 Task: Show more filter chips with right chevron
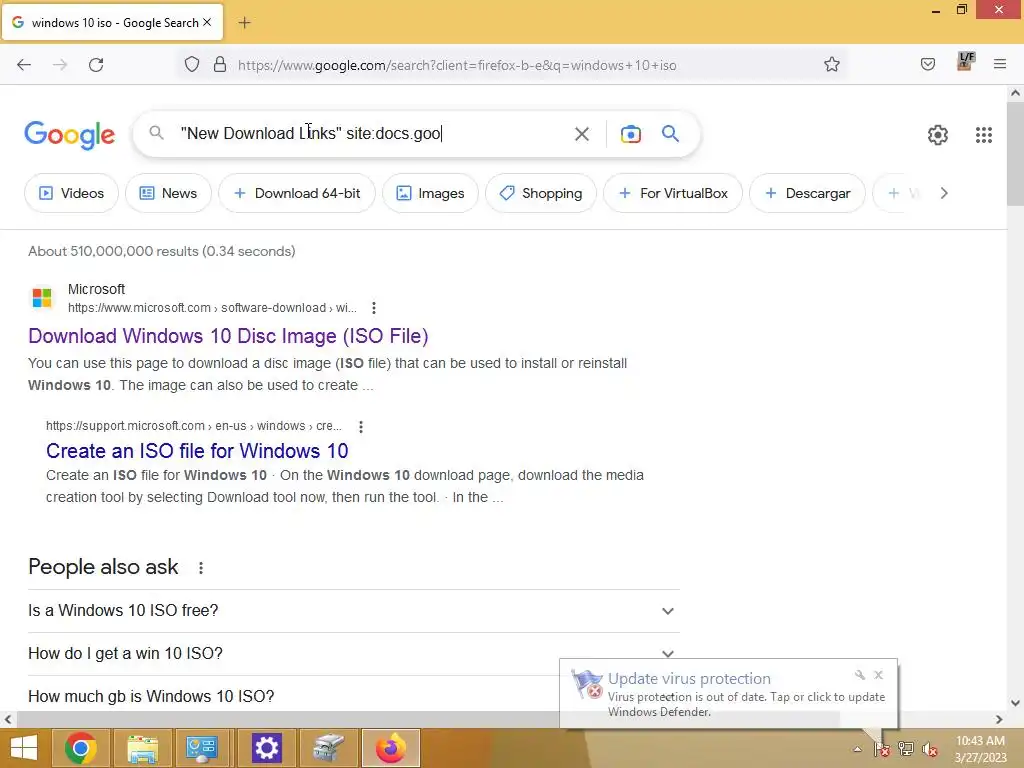(944, 193)
